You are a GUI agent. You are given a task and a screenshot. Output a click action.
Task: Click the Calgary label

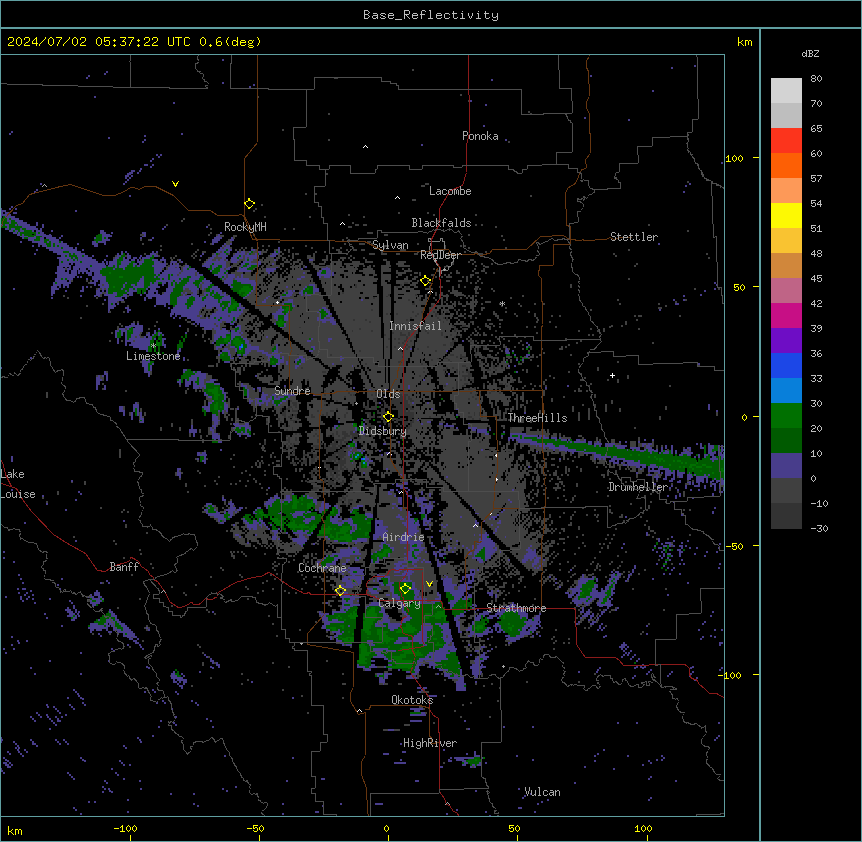(x=399, y=603)
